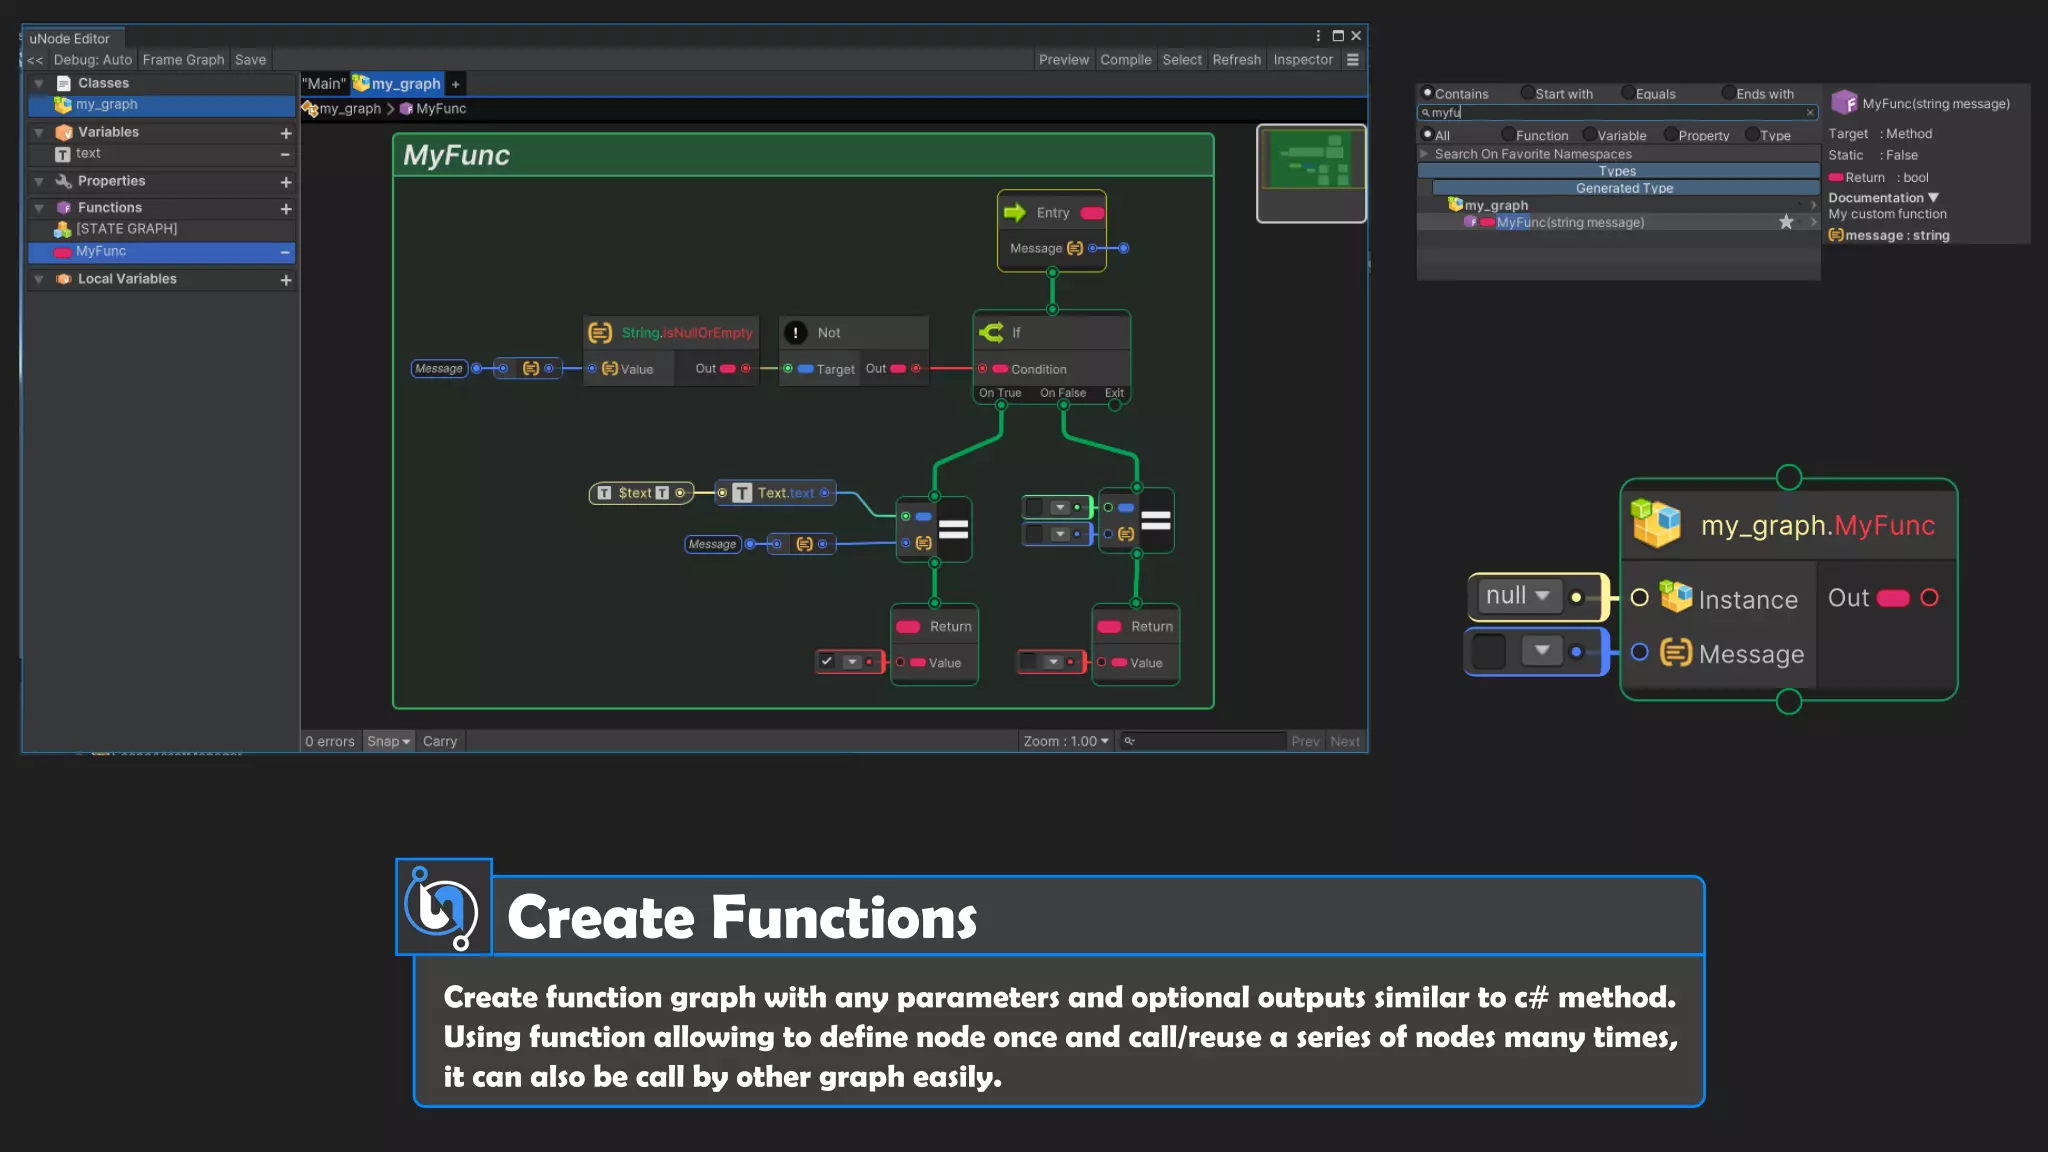The width and height of the screenshot is (2048, 1152).
Task: Open the Snap dropdown in status bar
Action: point(388,741)
